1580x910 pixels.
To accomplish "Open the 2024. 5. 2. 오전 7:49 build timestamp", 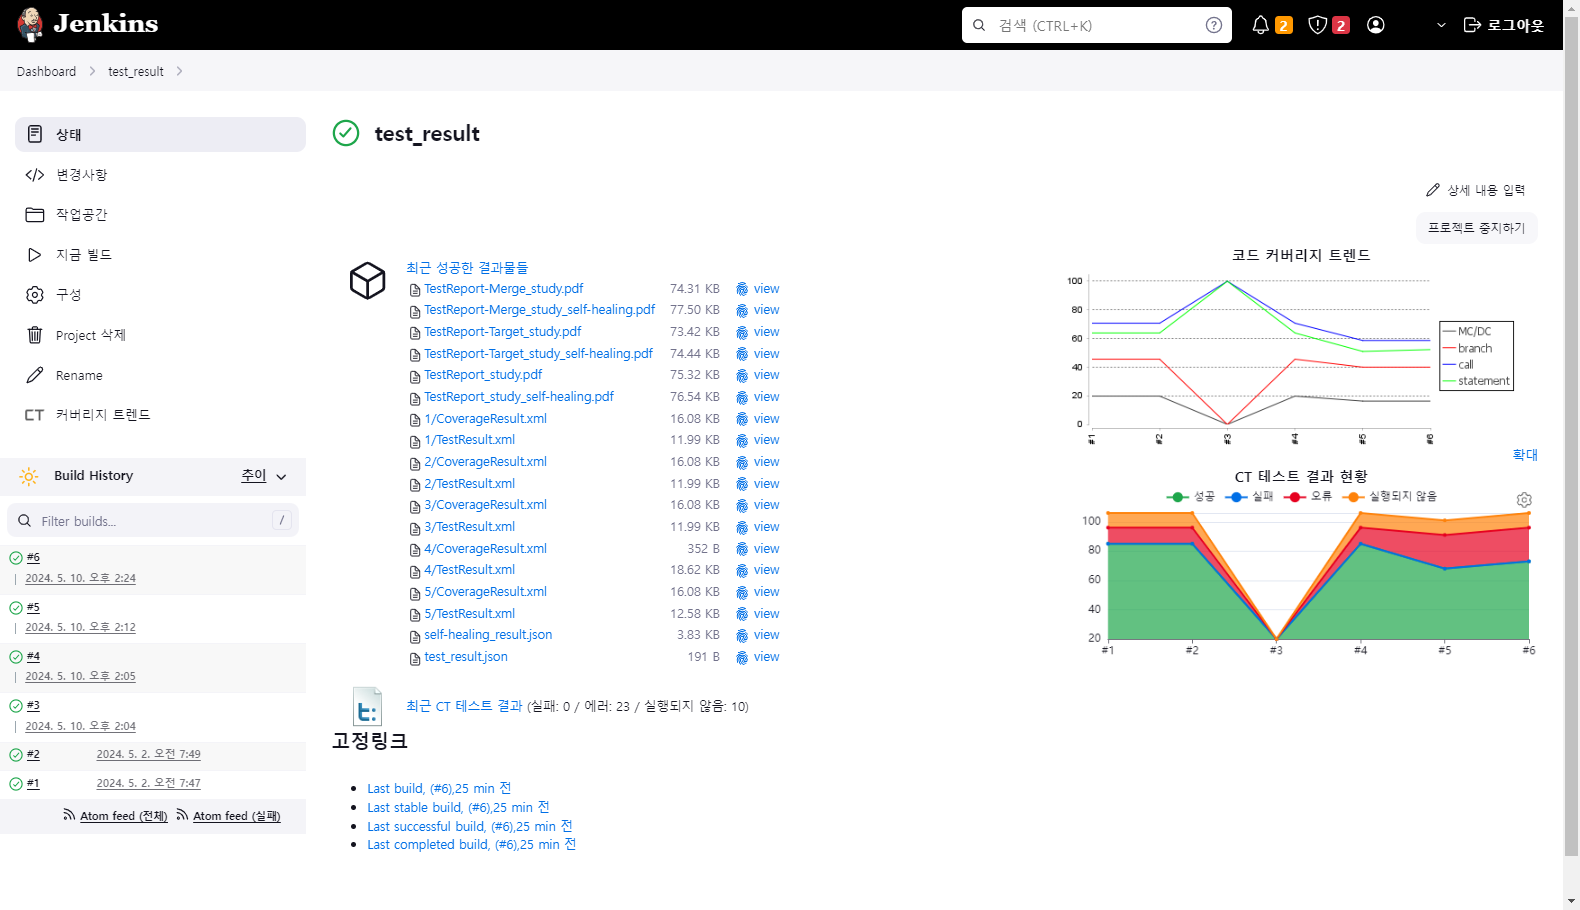I will pyautogui.click(x=148, y=755).
